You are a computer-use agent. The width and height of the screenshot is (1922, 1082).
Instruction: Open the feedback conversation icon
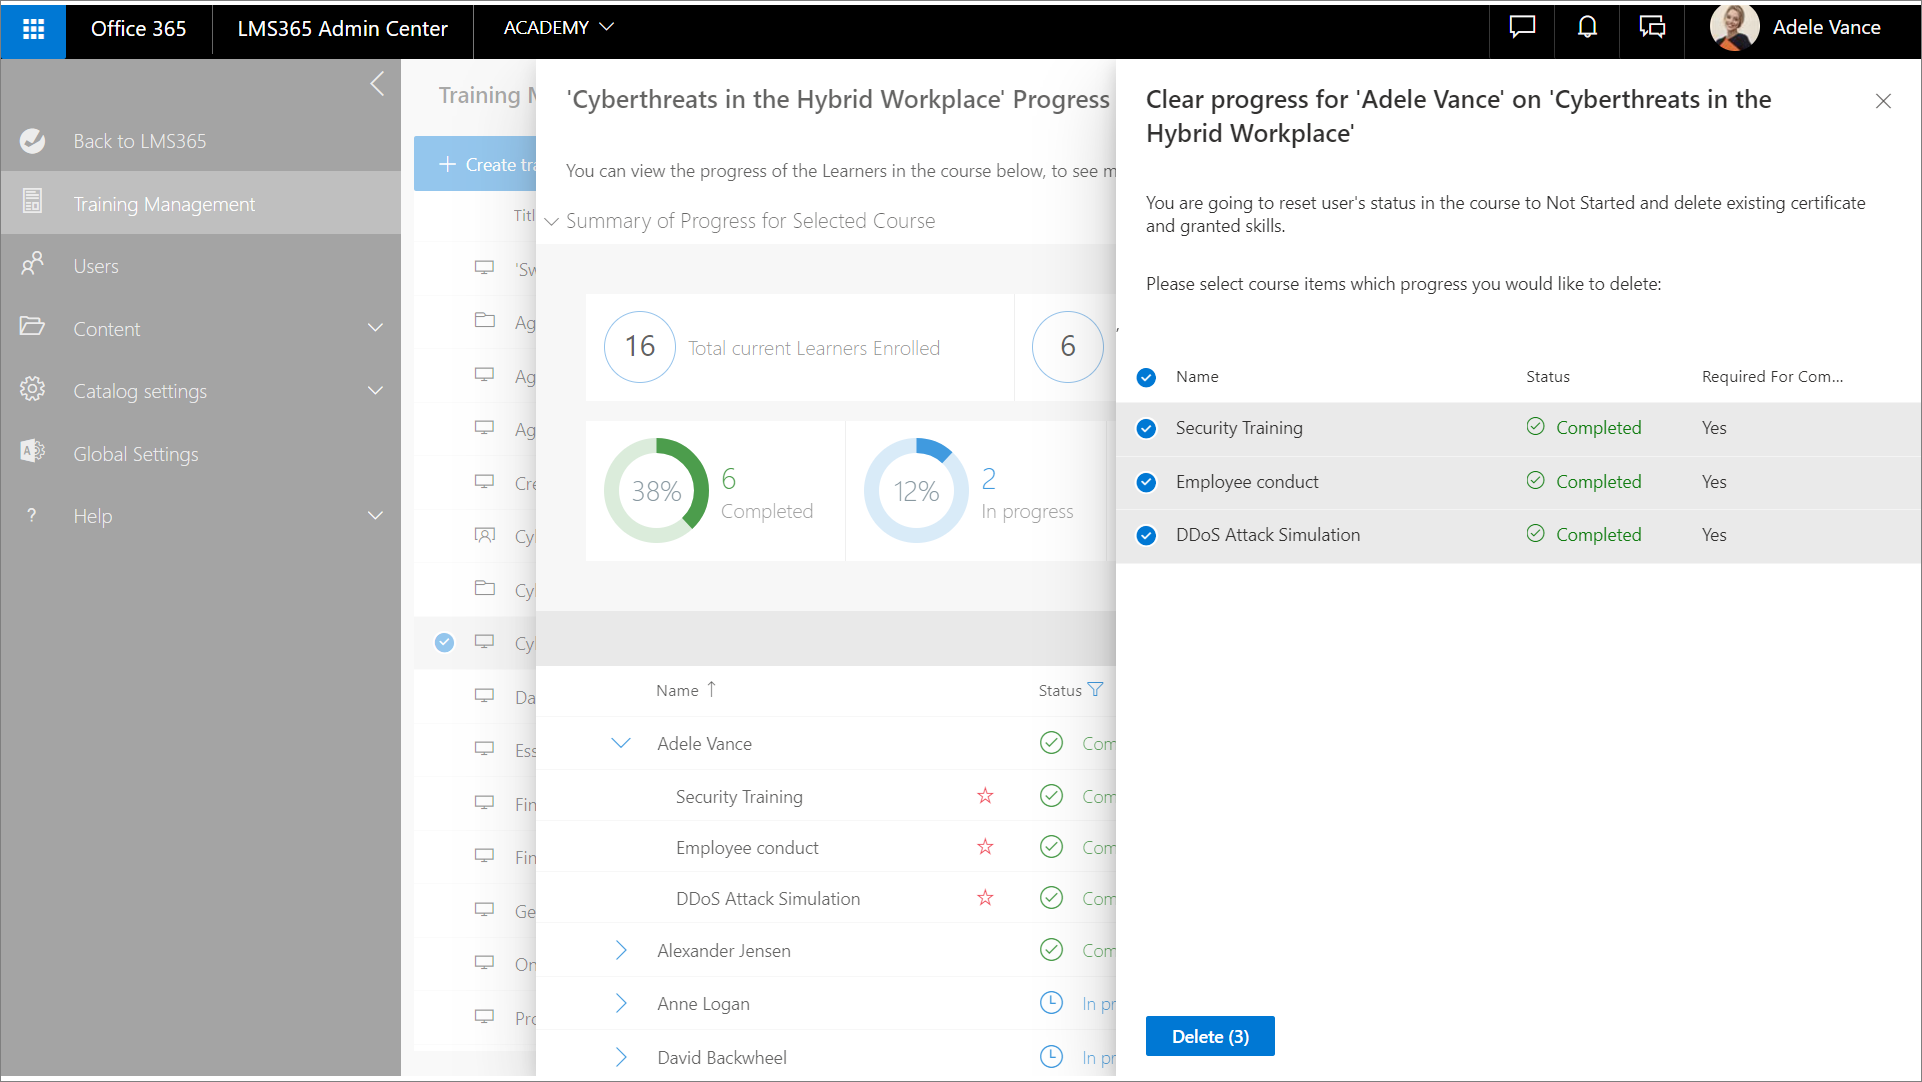pyautogui.click(x=1652, y=28)
